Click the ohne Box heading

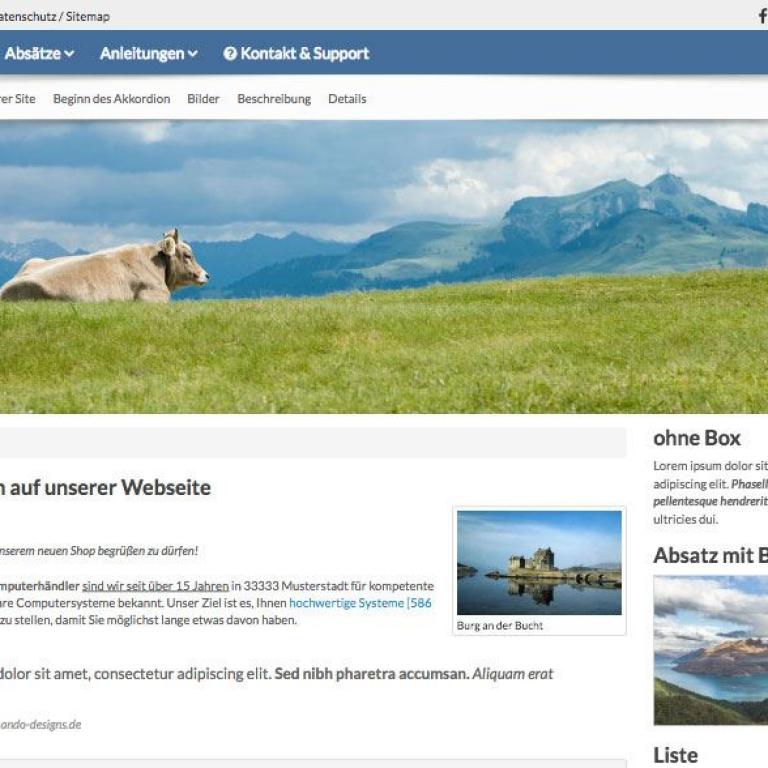coord(696,438)
